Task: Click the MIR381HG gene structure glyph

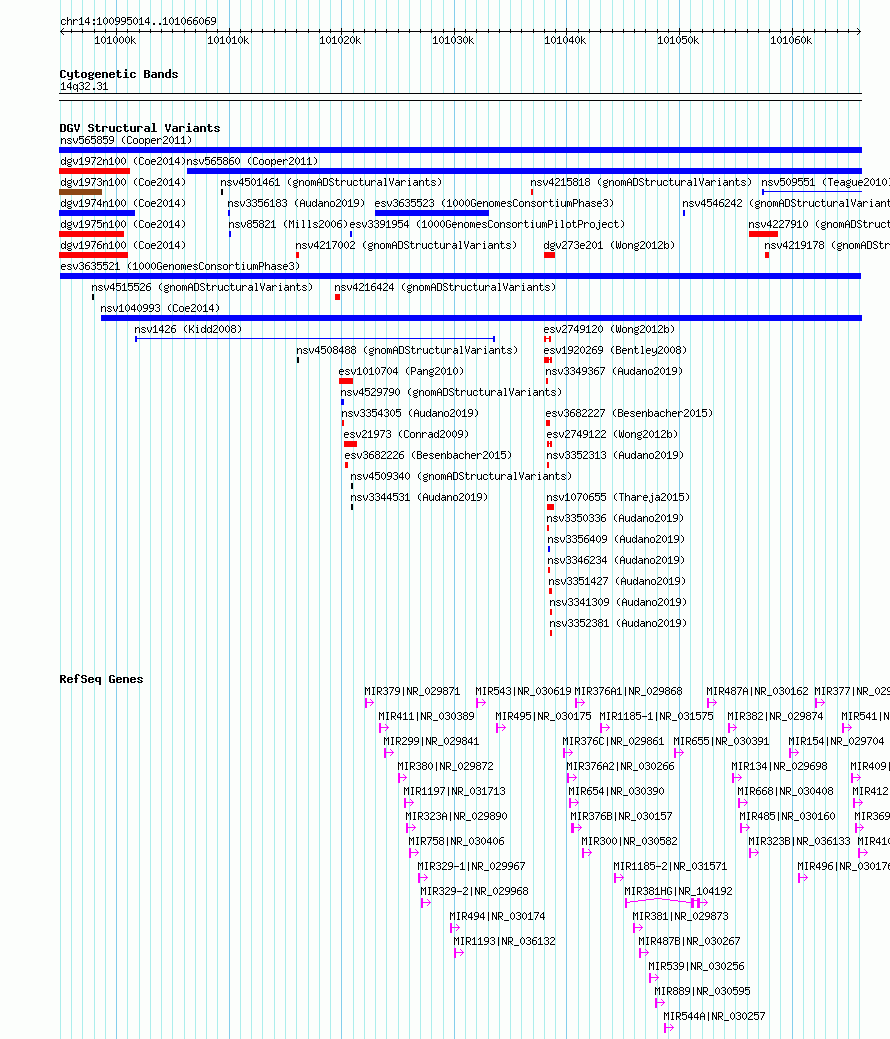Action: [x=666, y=903]
